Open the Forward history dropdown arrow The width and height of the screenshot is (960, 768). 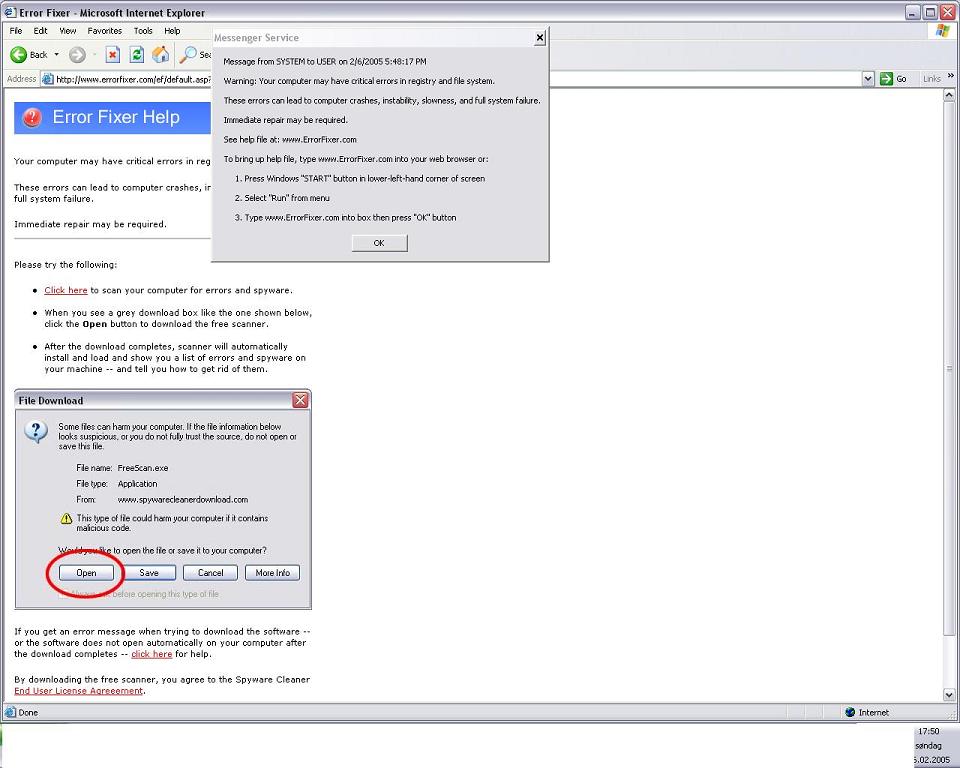95,55
